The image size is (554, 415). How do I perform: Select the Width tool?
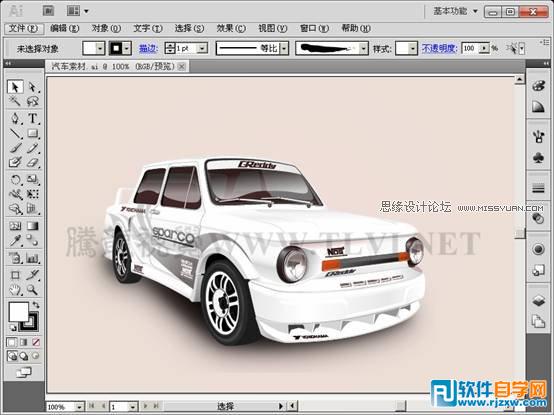(x=15, y=194)
